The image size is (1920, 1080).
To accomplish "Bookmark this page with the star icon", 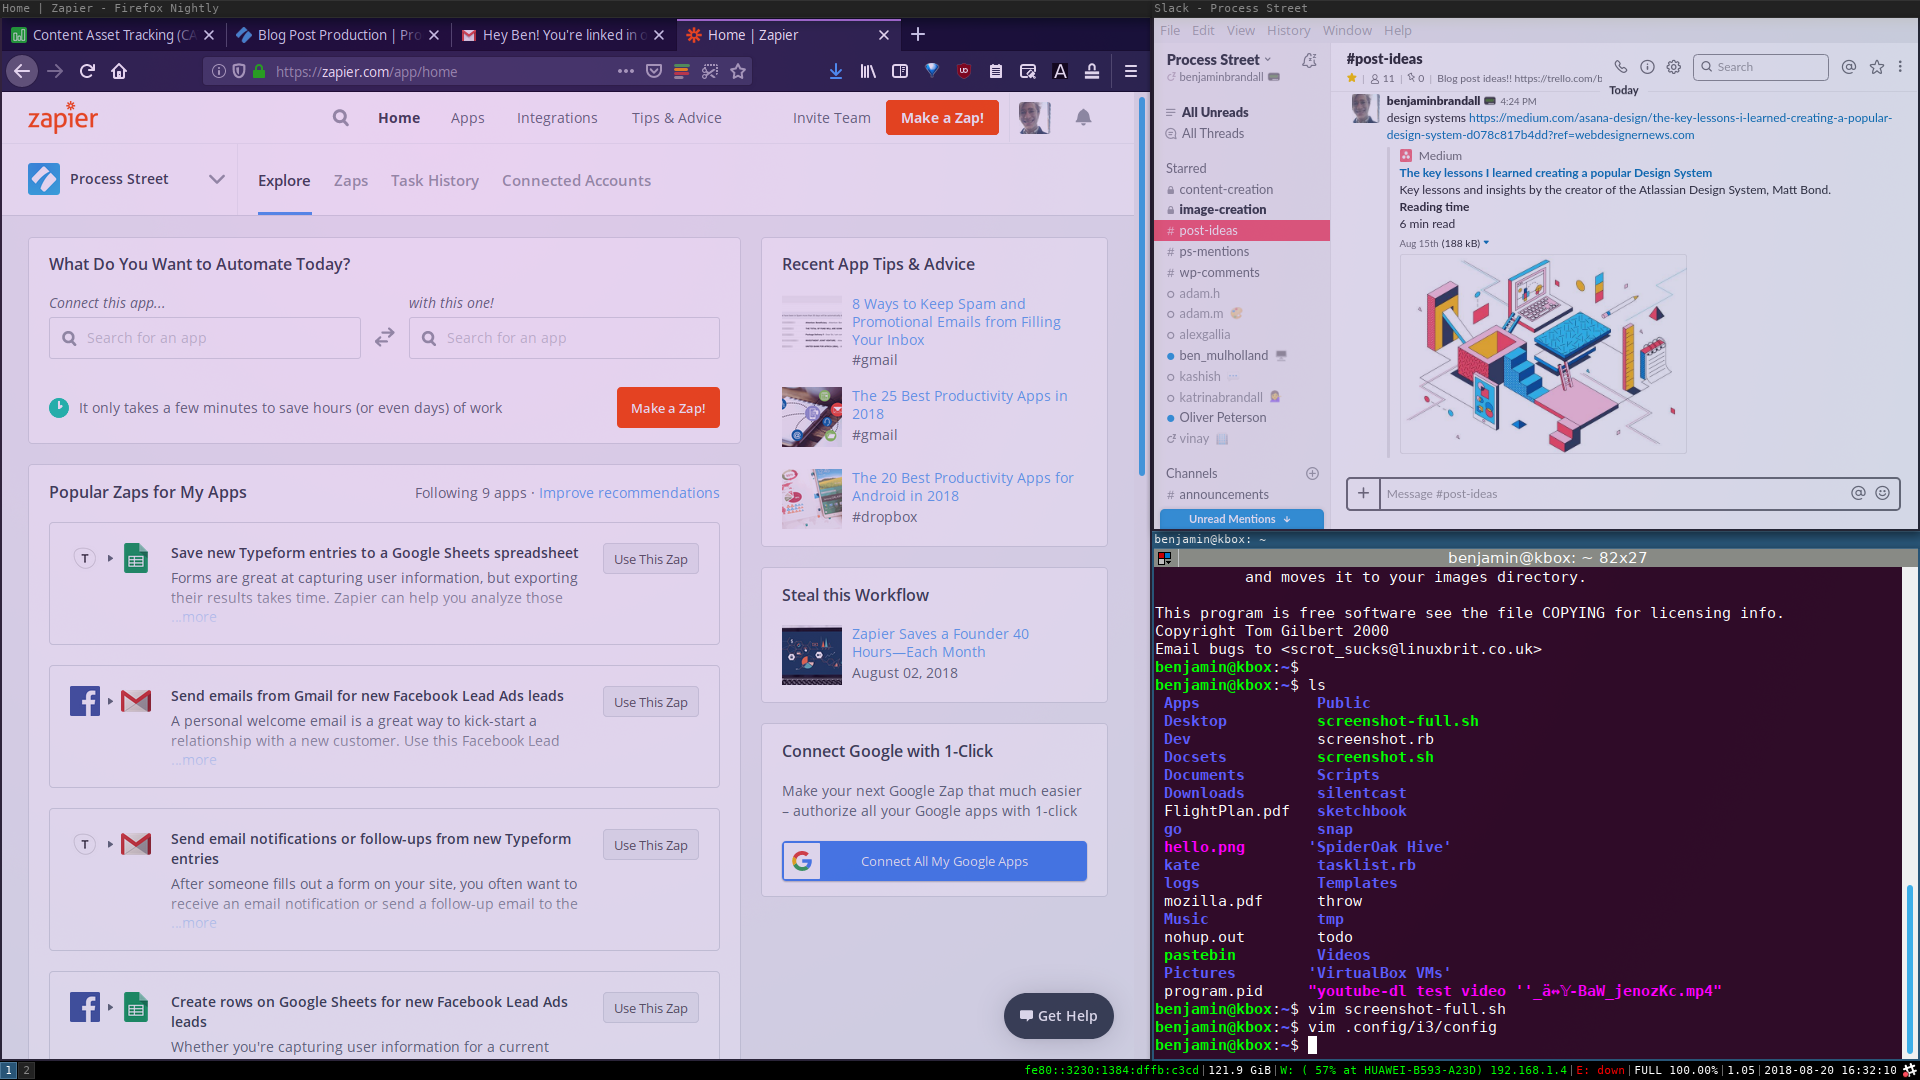I will coord(738,71).
